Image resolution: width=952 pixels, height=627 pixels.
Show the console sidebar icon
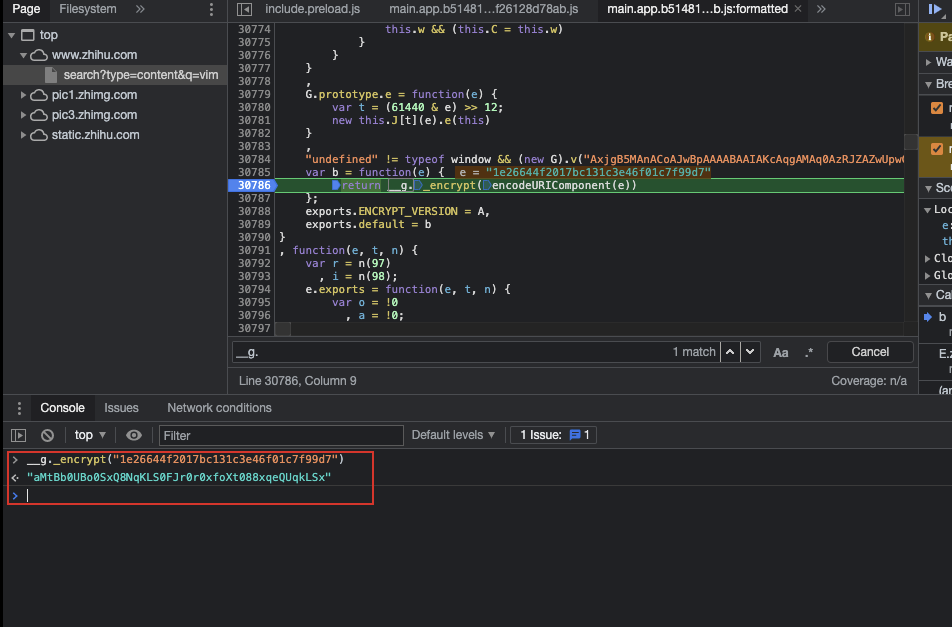point(19,435)
